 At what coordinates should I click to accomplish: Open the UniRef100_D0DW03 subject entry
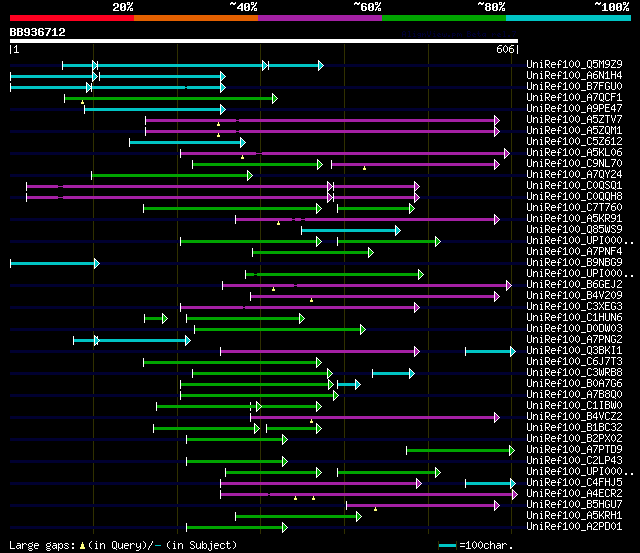[574, 329]
